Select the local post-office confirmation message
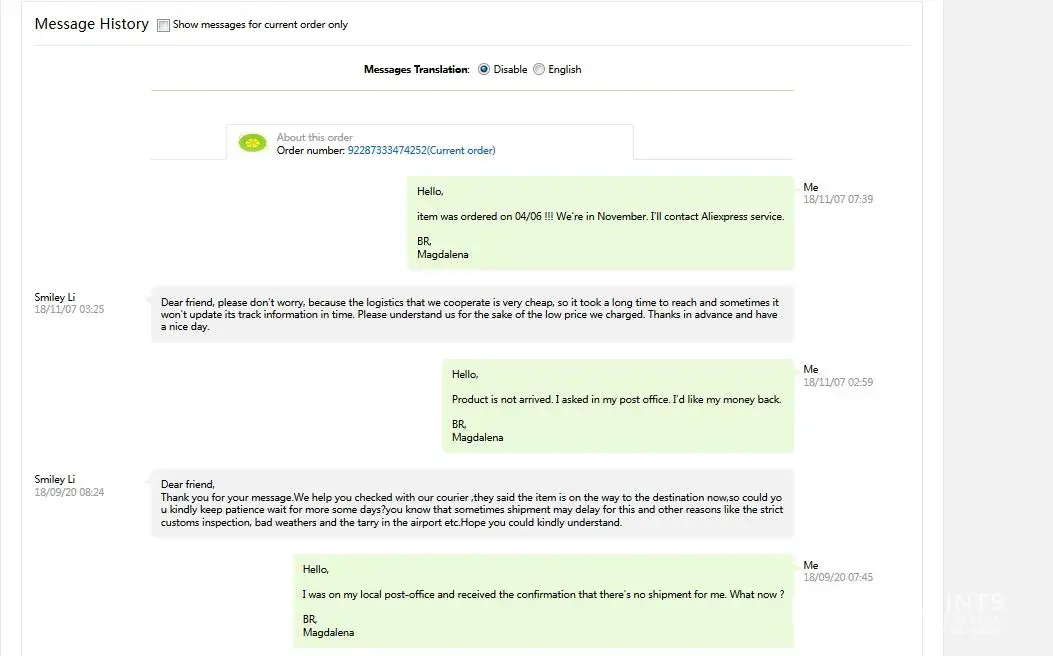The height and width of the screenshot is (656, 1053). tap(543, 595)
